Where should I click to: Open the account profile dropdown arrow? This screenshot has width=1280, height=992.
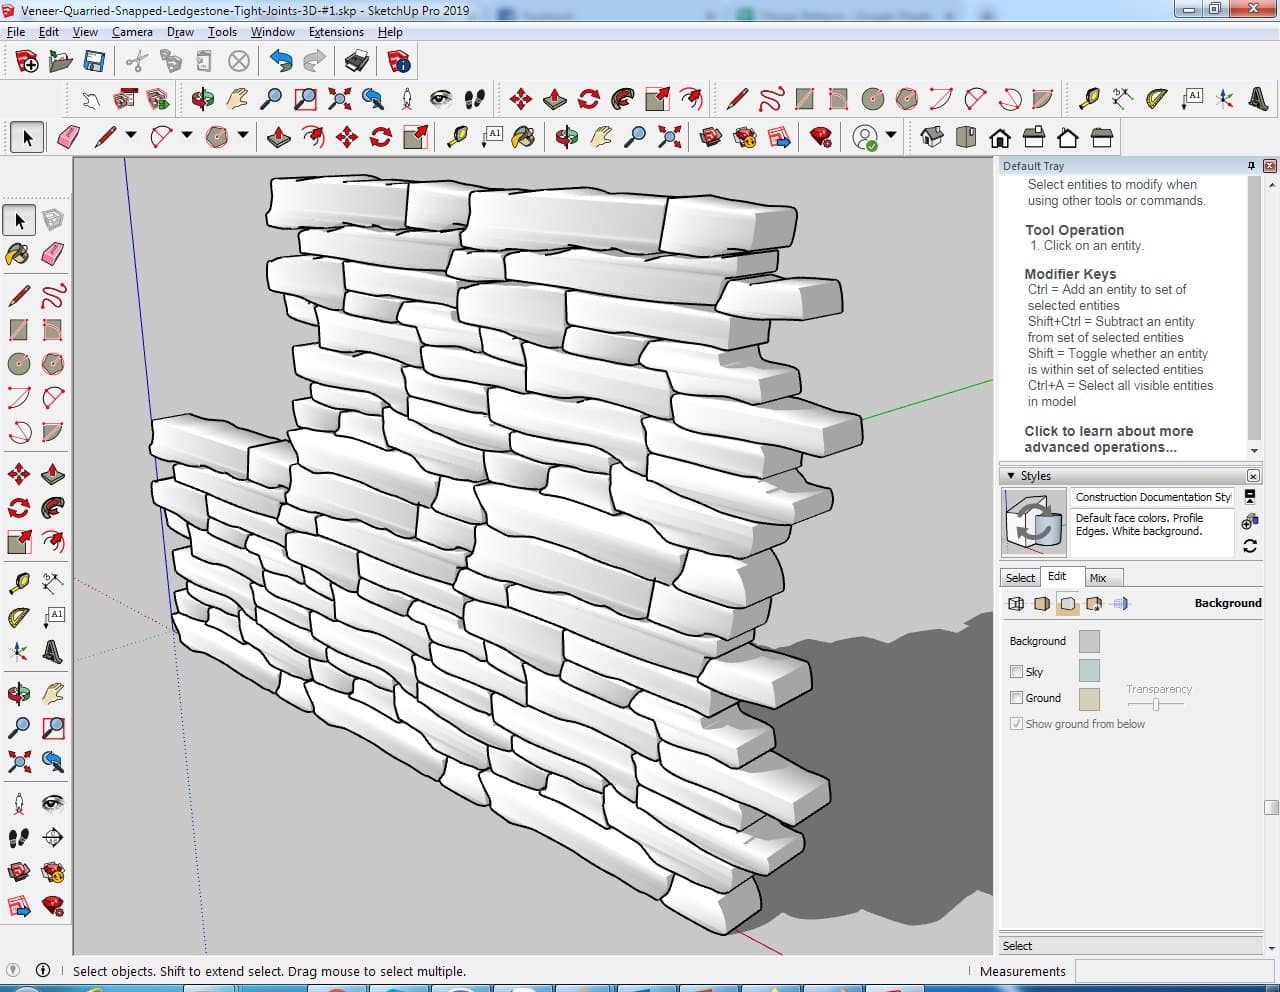[x=890, y=137]
